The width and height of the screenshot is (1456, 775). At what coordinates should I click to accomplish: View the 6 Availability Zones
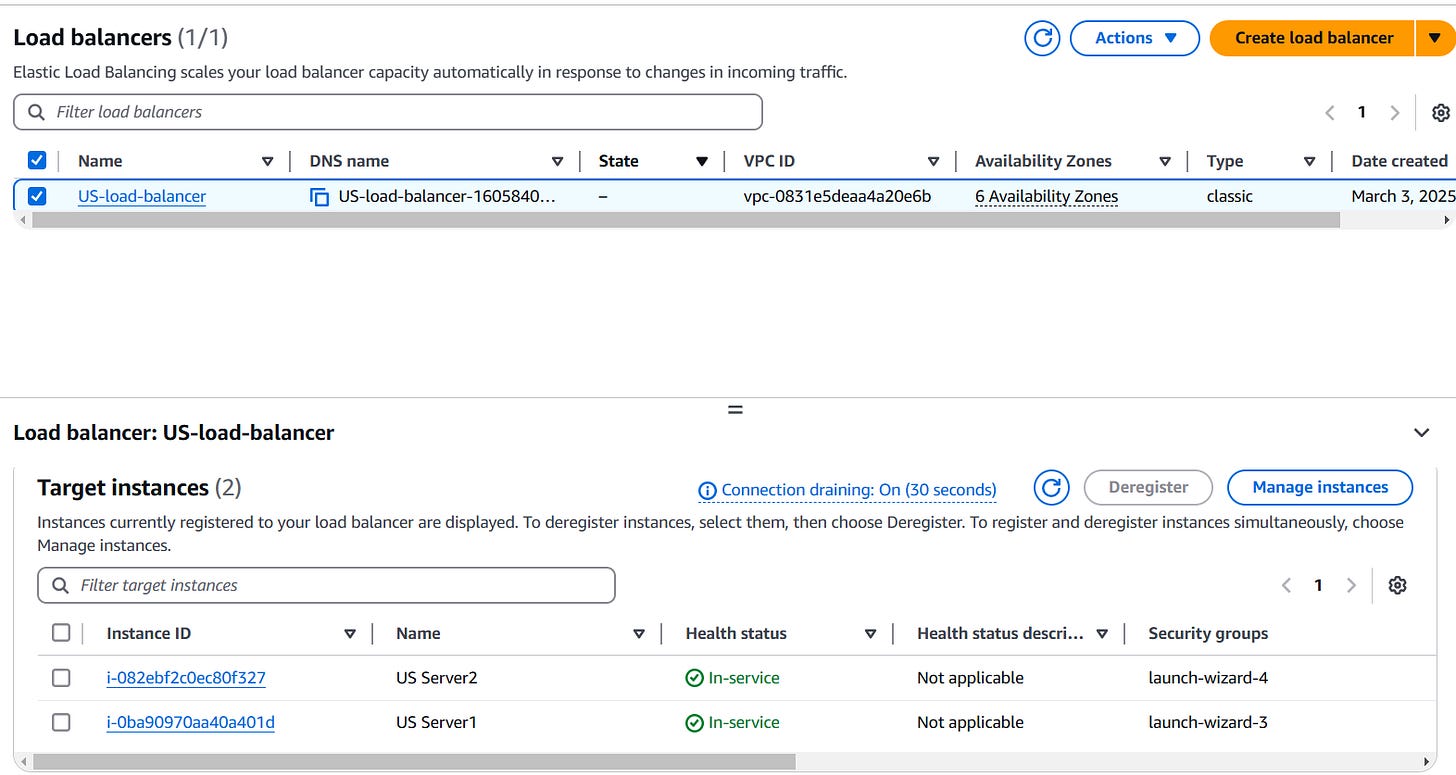[1046, 196]
